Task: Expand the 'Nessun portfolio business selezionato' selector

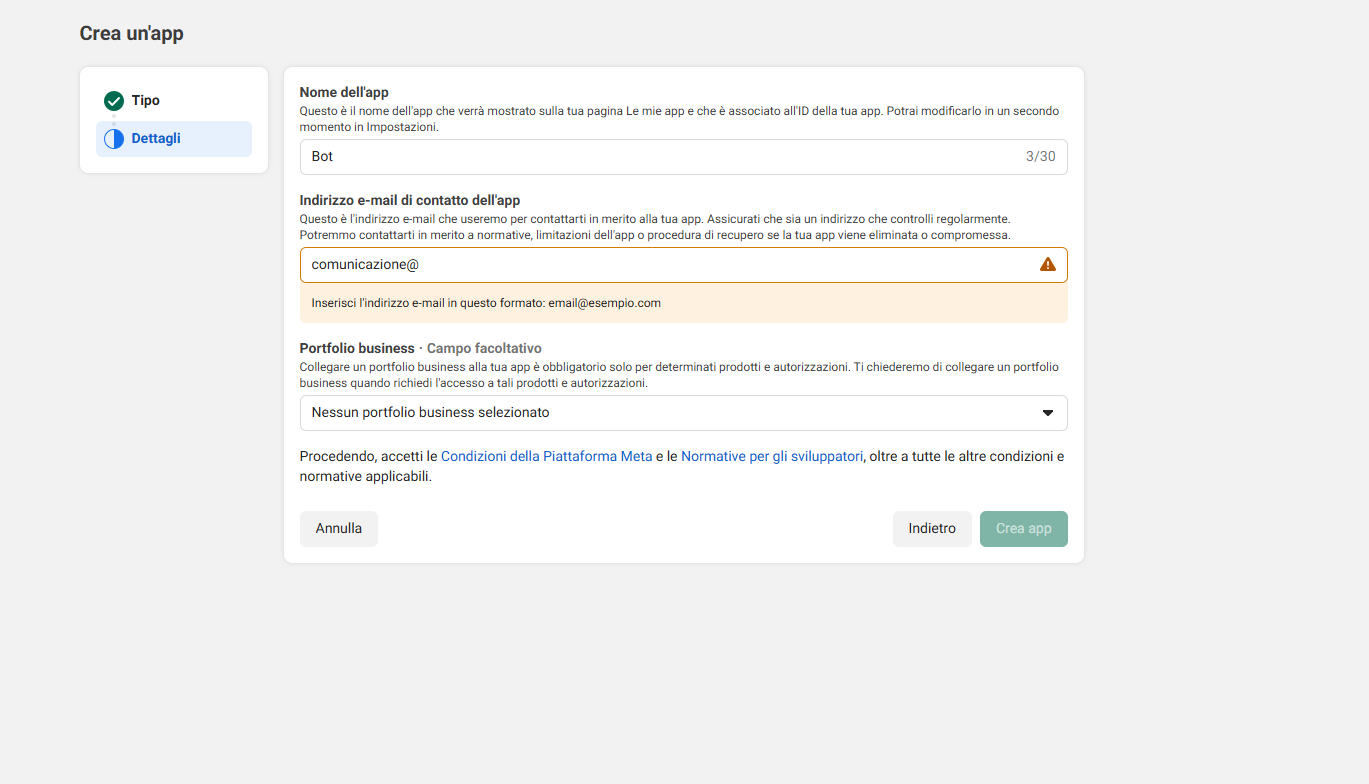Action: [x=683, y=412]
